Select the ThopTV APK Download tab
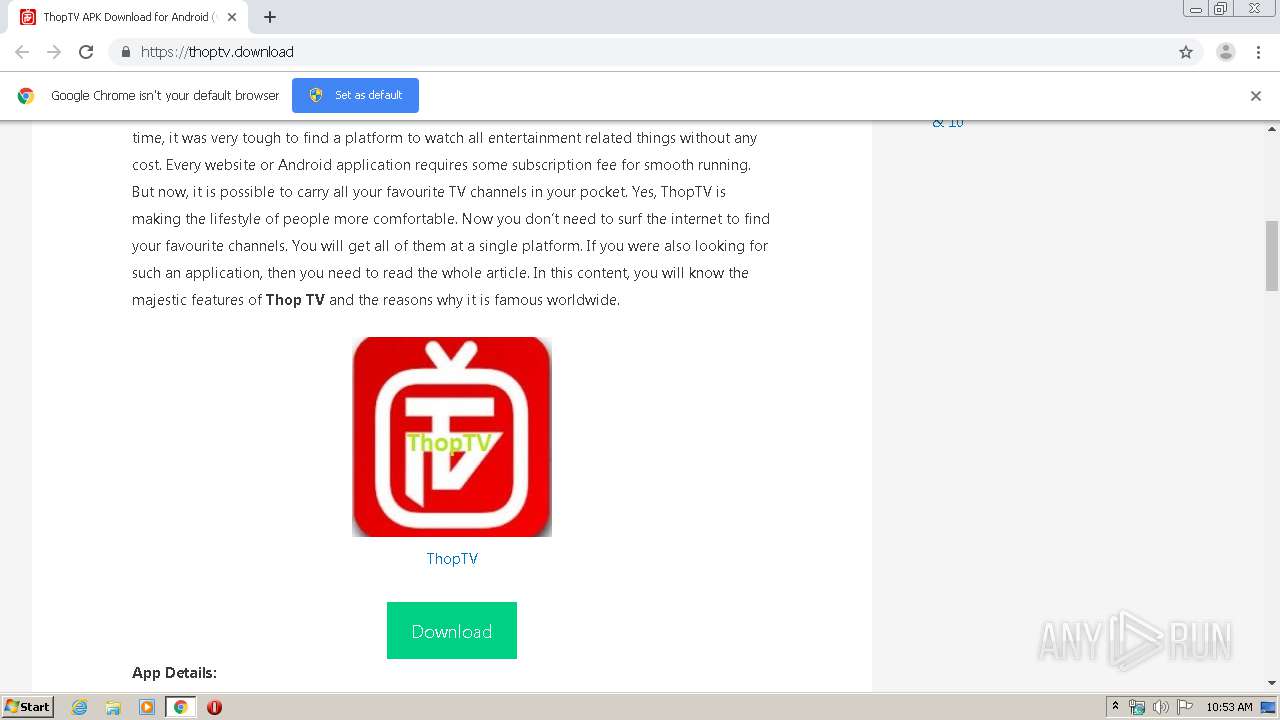This screenshot has width=1280, height=720. [128, 17]
